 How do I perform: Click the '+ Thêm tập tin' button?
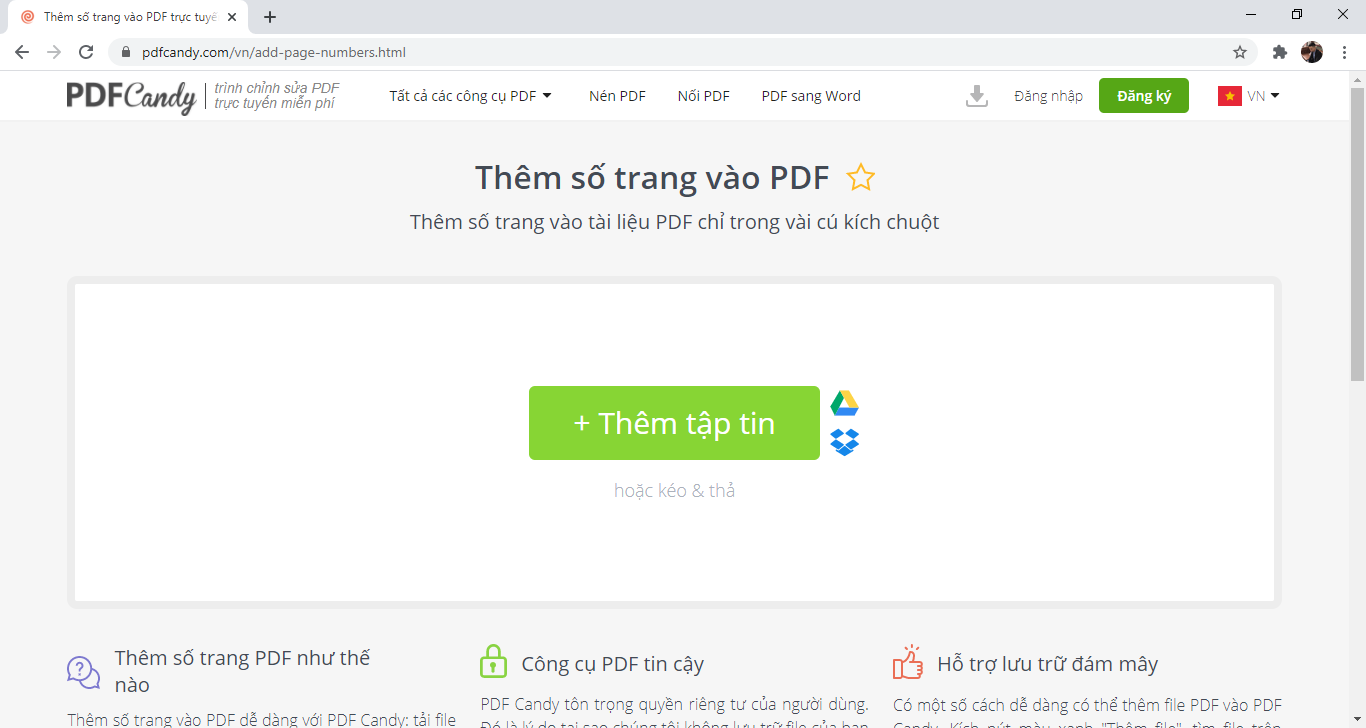(x=674, y=423)
